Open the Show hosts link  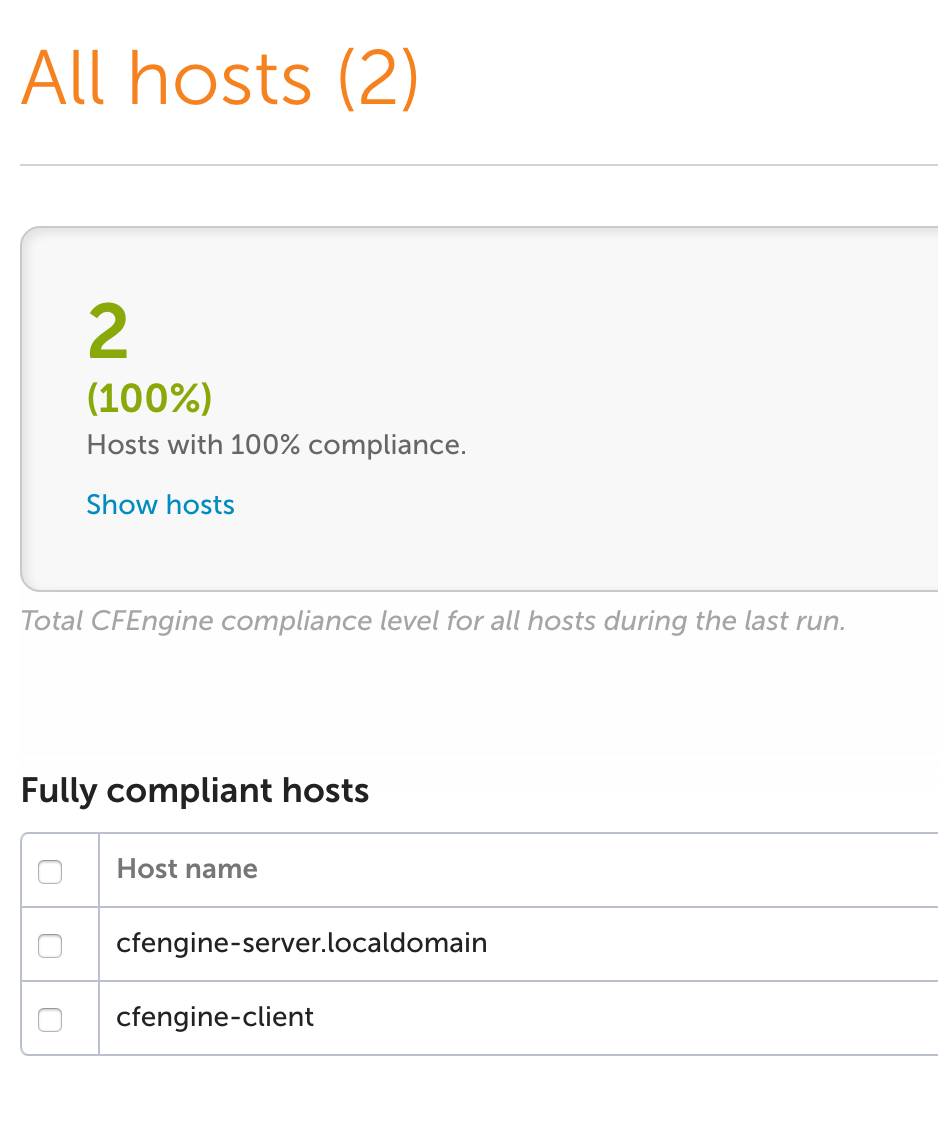(160, 505)
